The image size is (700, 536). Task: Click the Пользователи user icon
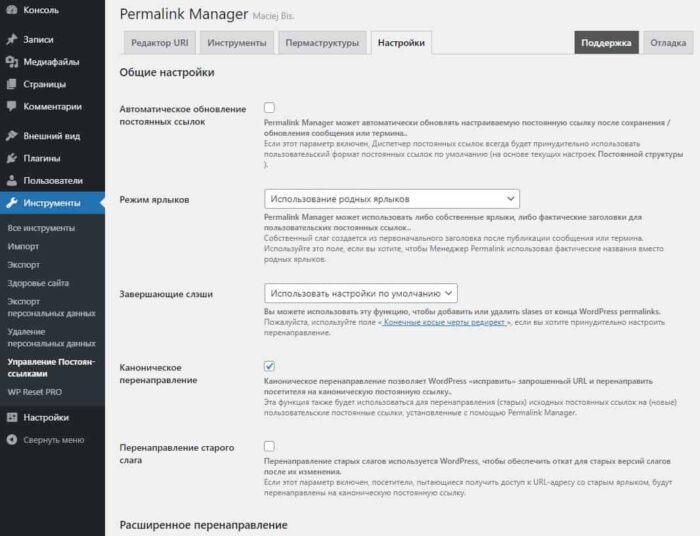coord(11,181)
